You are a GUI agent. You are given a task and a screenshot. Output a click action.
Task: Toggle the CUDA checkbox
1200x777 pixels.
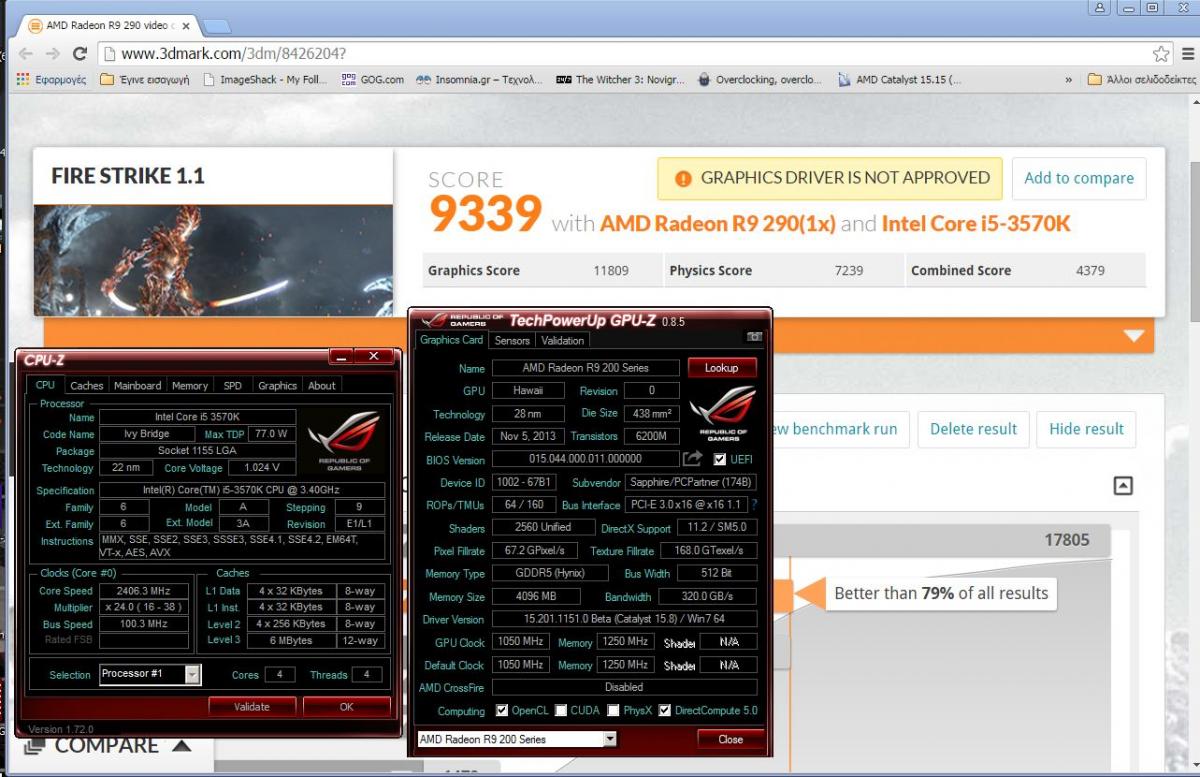coord(561,711)
